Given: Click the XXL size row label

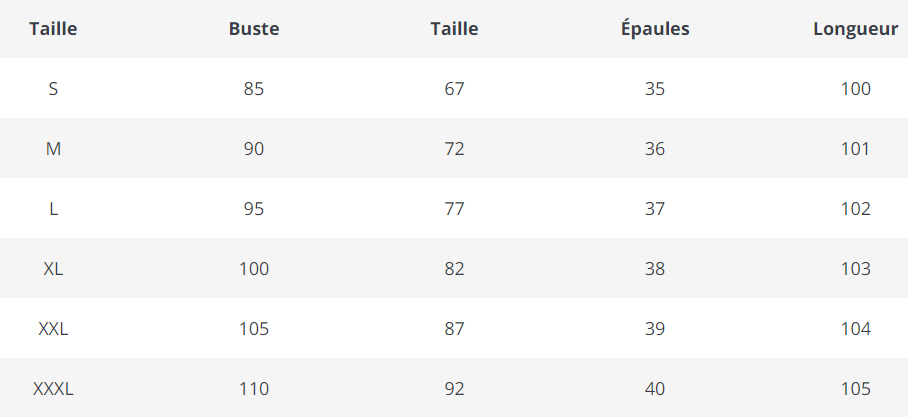Looking at the screenshot, I should pos(53,329).
